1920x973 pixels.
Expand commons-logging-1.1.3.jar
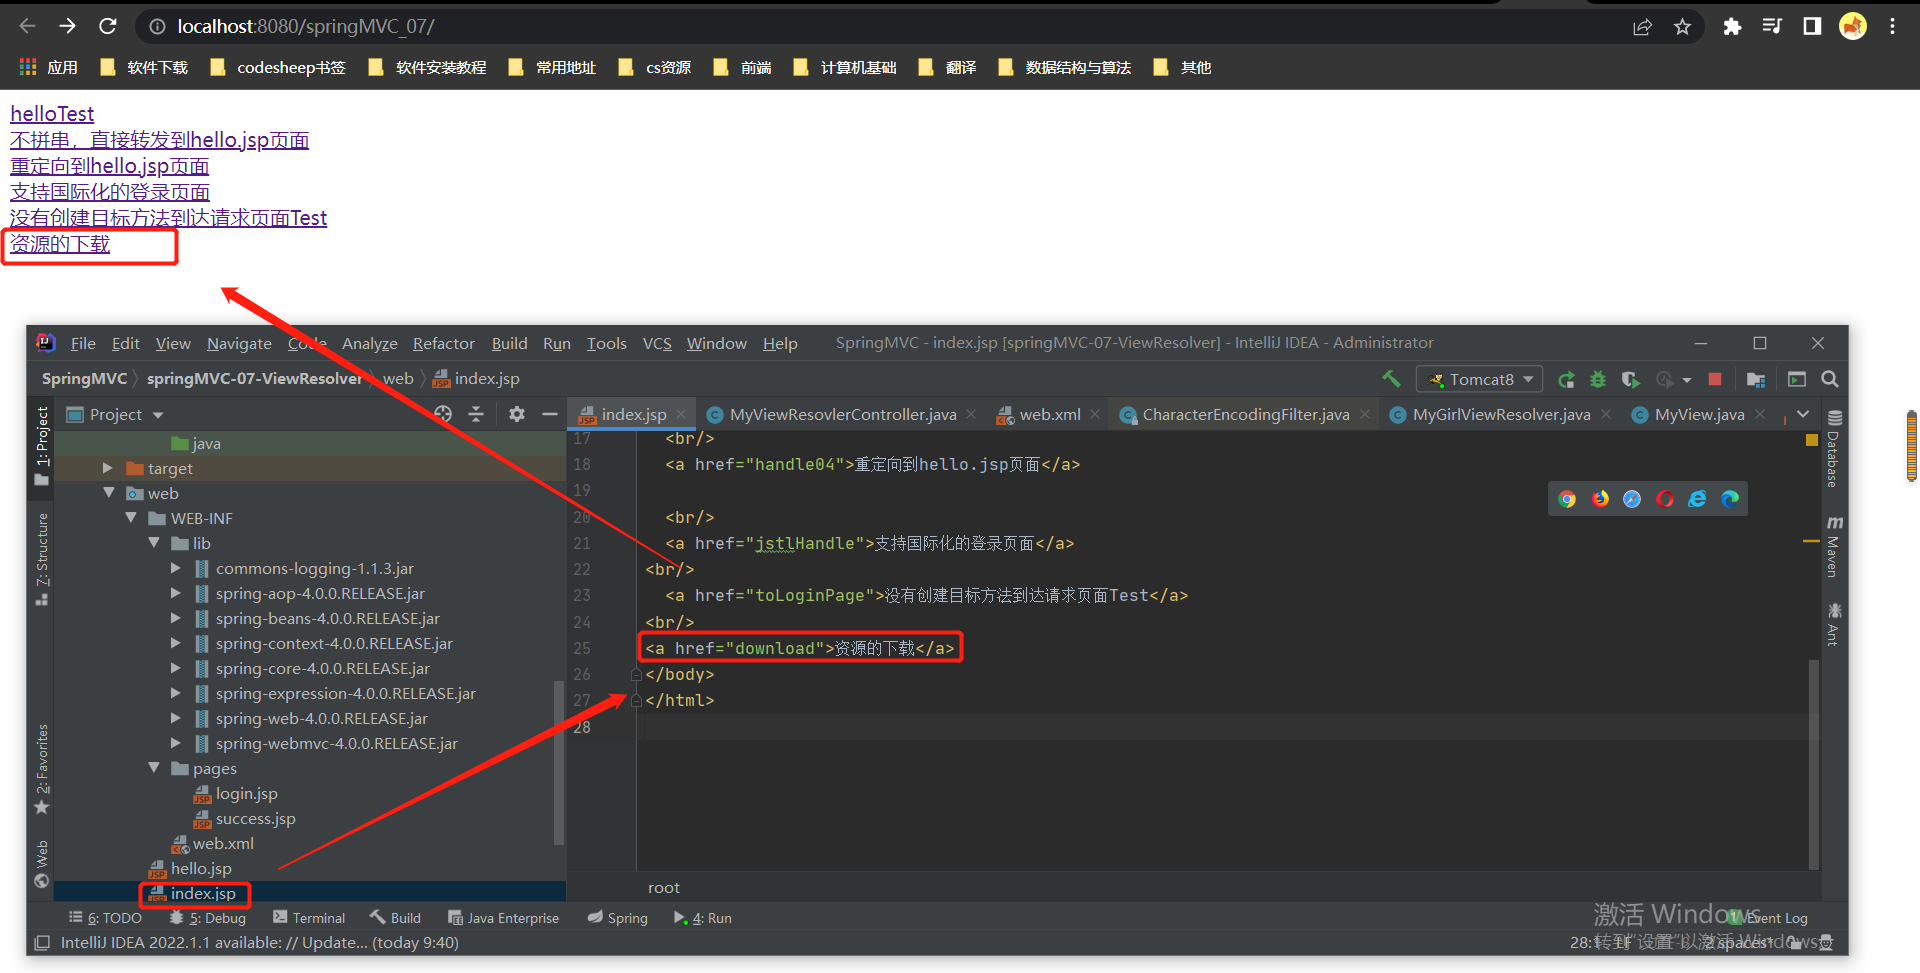pos(176,568)
